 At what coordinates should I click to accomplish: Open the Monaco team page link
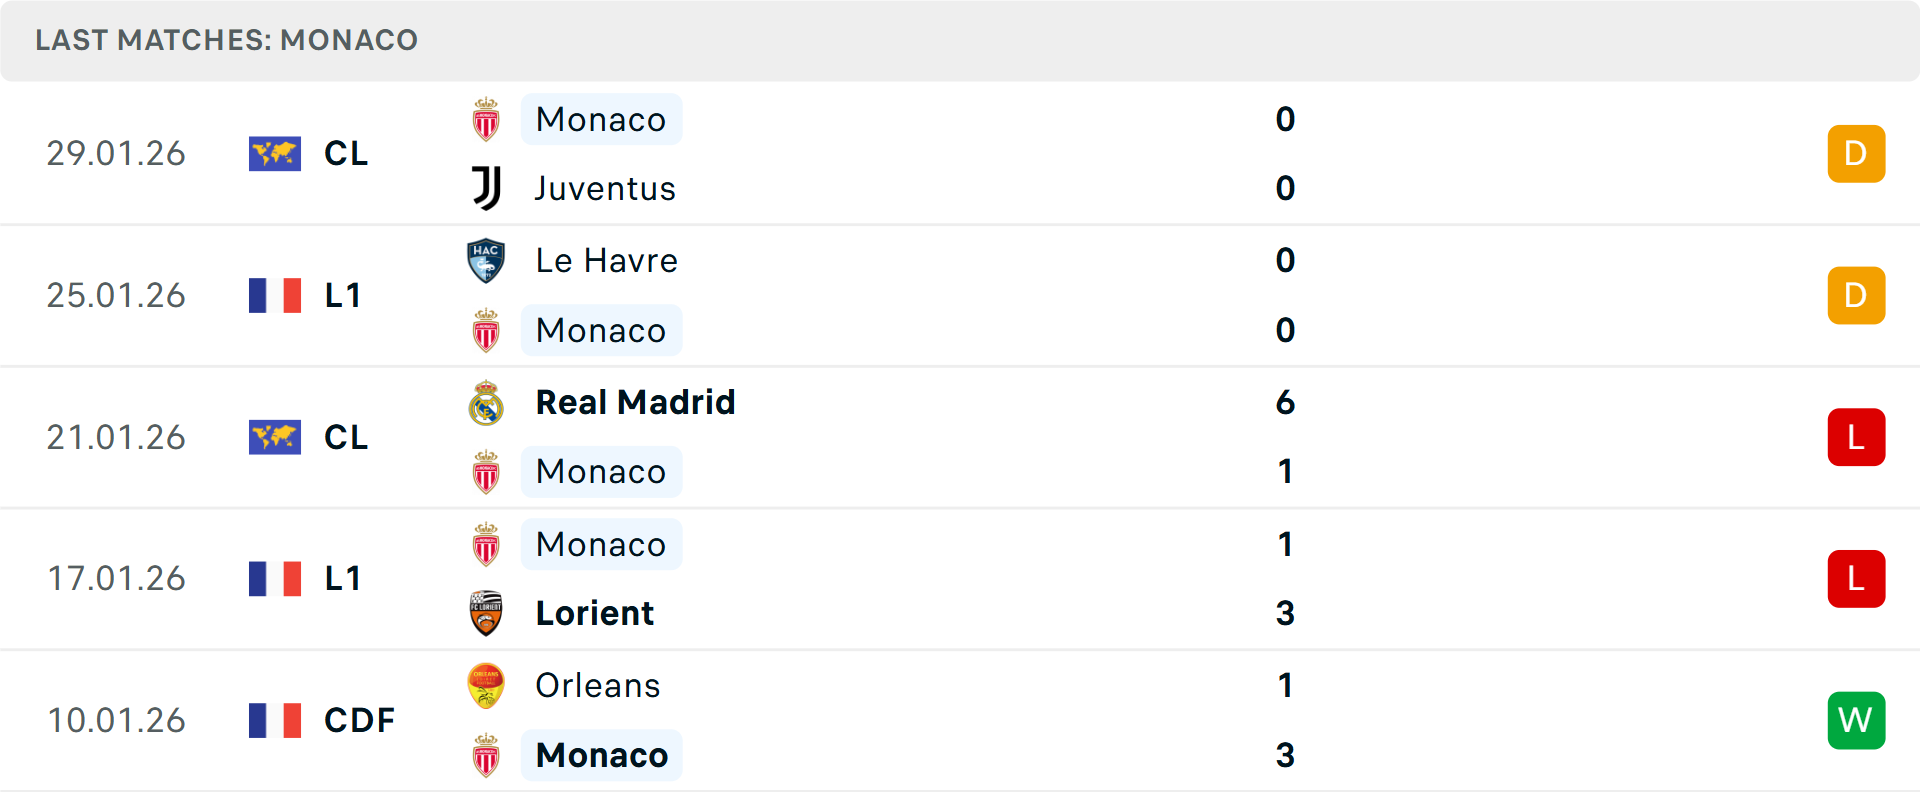coord(601,119)
